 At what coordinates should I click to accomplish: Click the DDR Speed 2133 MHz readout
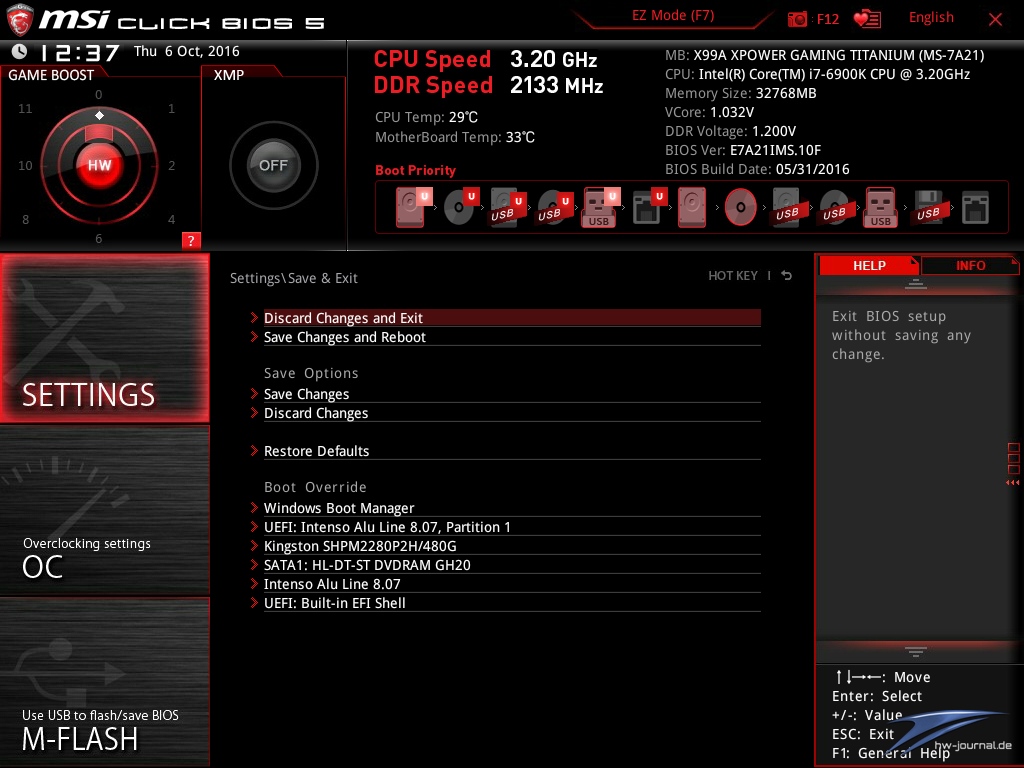tap(488, 85)
